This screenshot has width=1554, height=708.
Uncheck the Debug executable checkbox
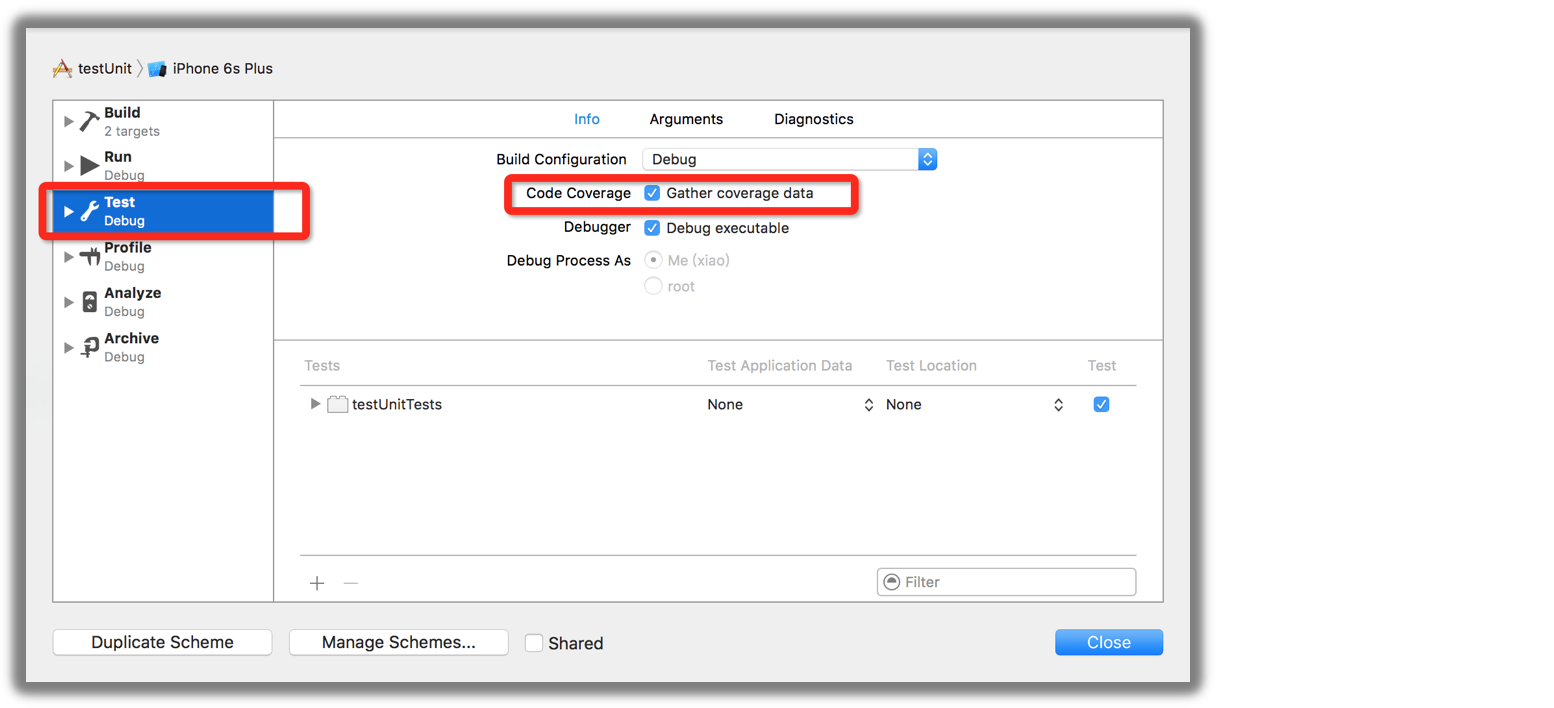(x=652, y=228)
